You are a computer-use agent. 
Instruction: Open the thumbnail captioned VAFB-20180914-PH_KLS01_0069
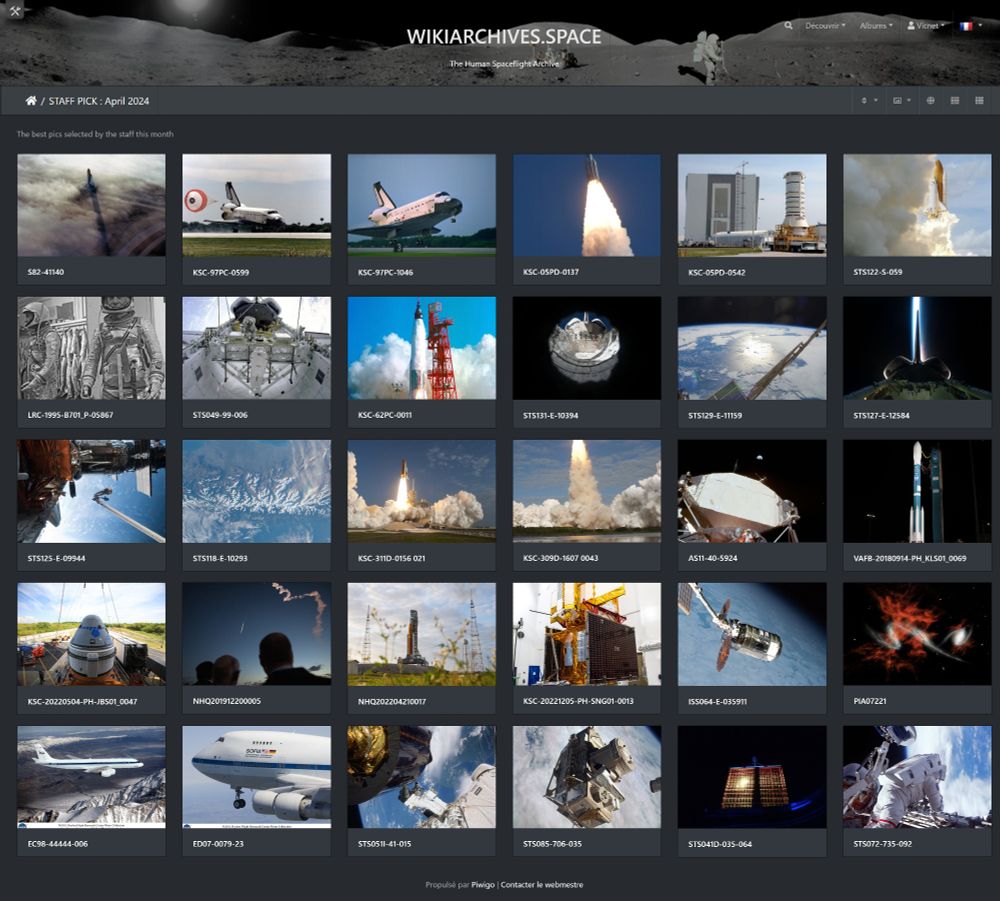[x=917, y=491]
